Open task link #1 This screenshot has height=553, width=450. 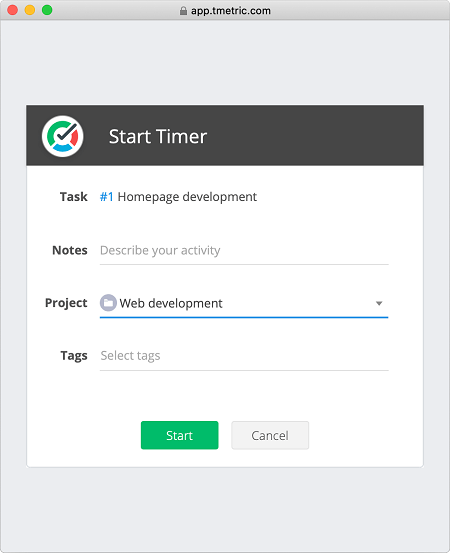click(x=107, y=196)
